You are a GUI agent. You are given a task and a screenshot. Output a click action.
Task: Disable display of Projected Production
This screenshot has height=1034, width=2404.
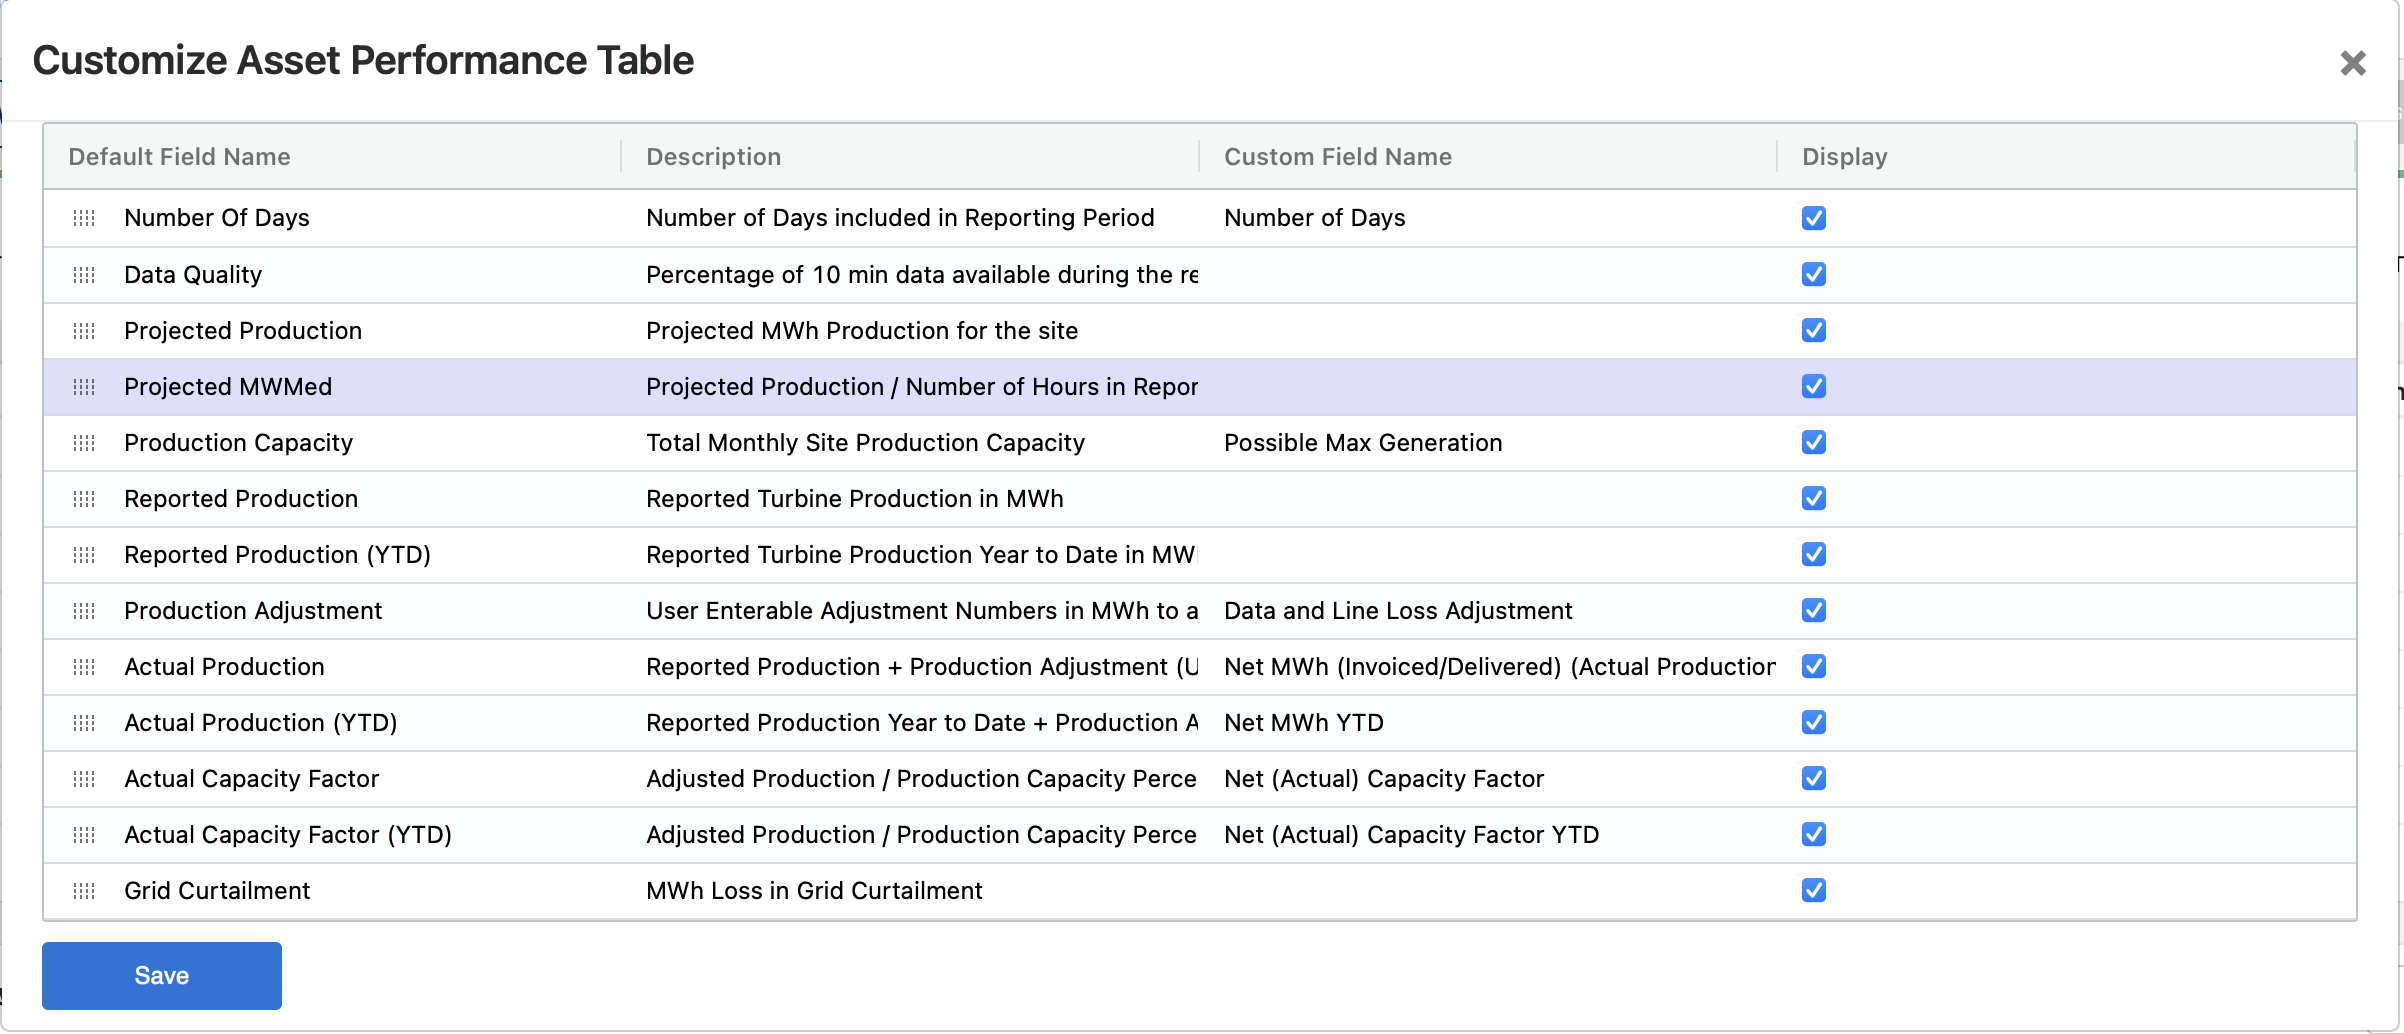(x=1813, y=331)
